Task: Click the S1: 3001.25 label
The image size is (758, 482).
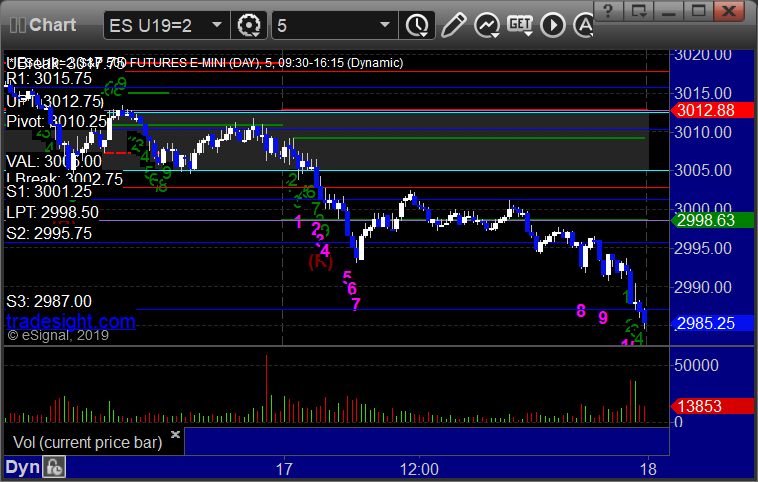Action: pos(49,192)
